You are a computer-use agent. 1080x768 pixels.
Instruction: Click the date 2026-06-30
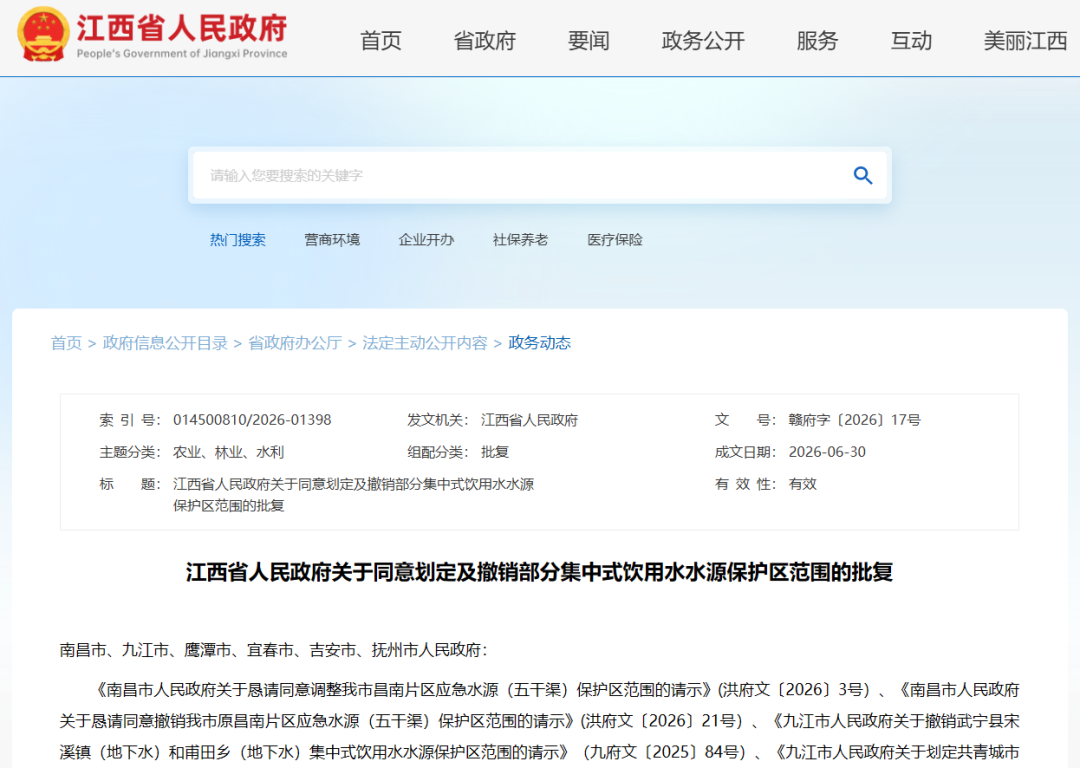point(827,453)
